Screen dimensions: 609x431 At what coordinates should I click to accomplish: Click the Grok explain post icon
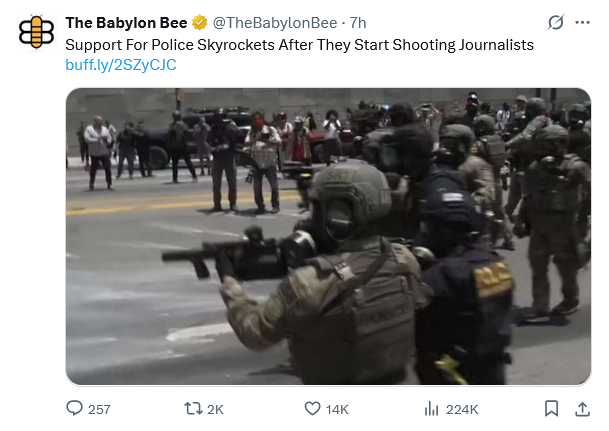(x=555, y=22)
